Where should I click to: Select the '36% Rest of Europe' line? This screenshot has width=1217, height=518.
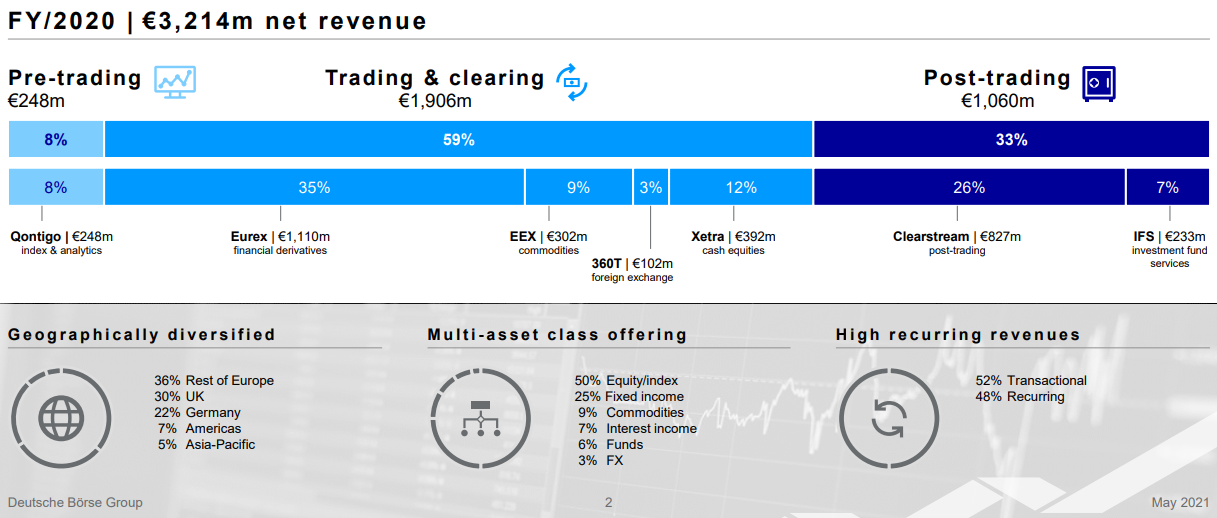pyautogui.click(x=214, y=381)
